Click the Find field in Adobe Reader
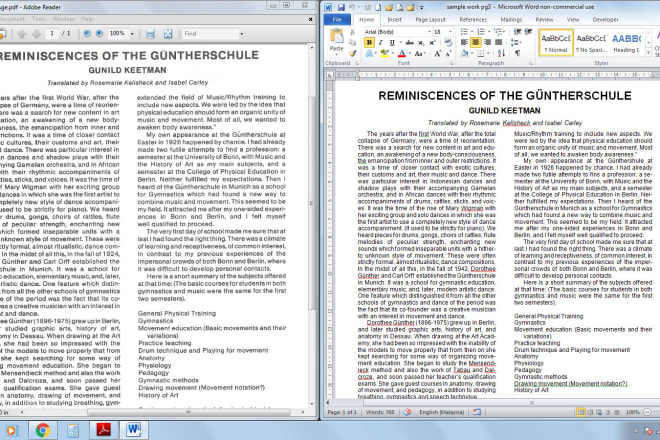 210,34
